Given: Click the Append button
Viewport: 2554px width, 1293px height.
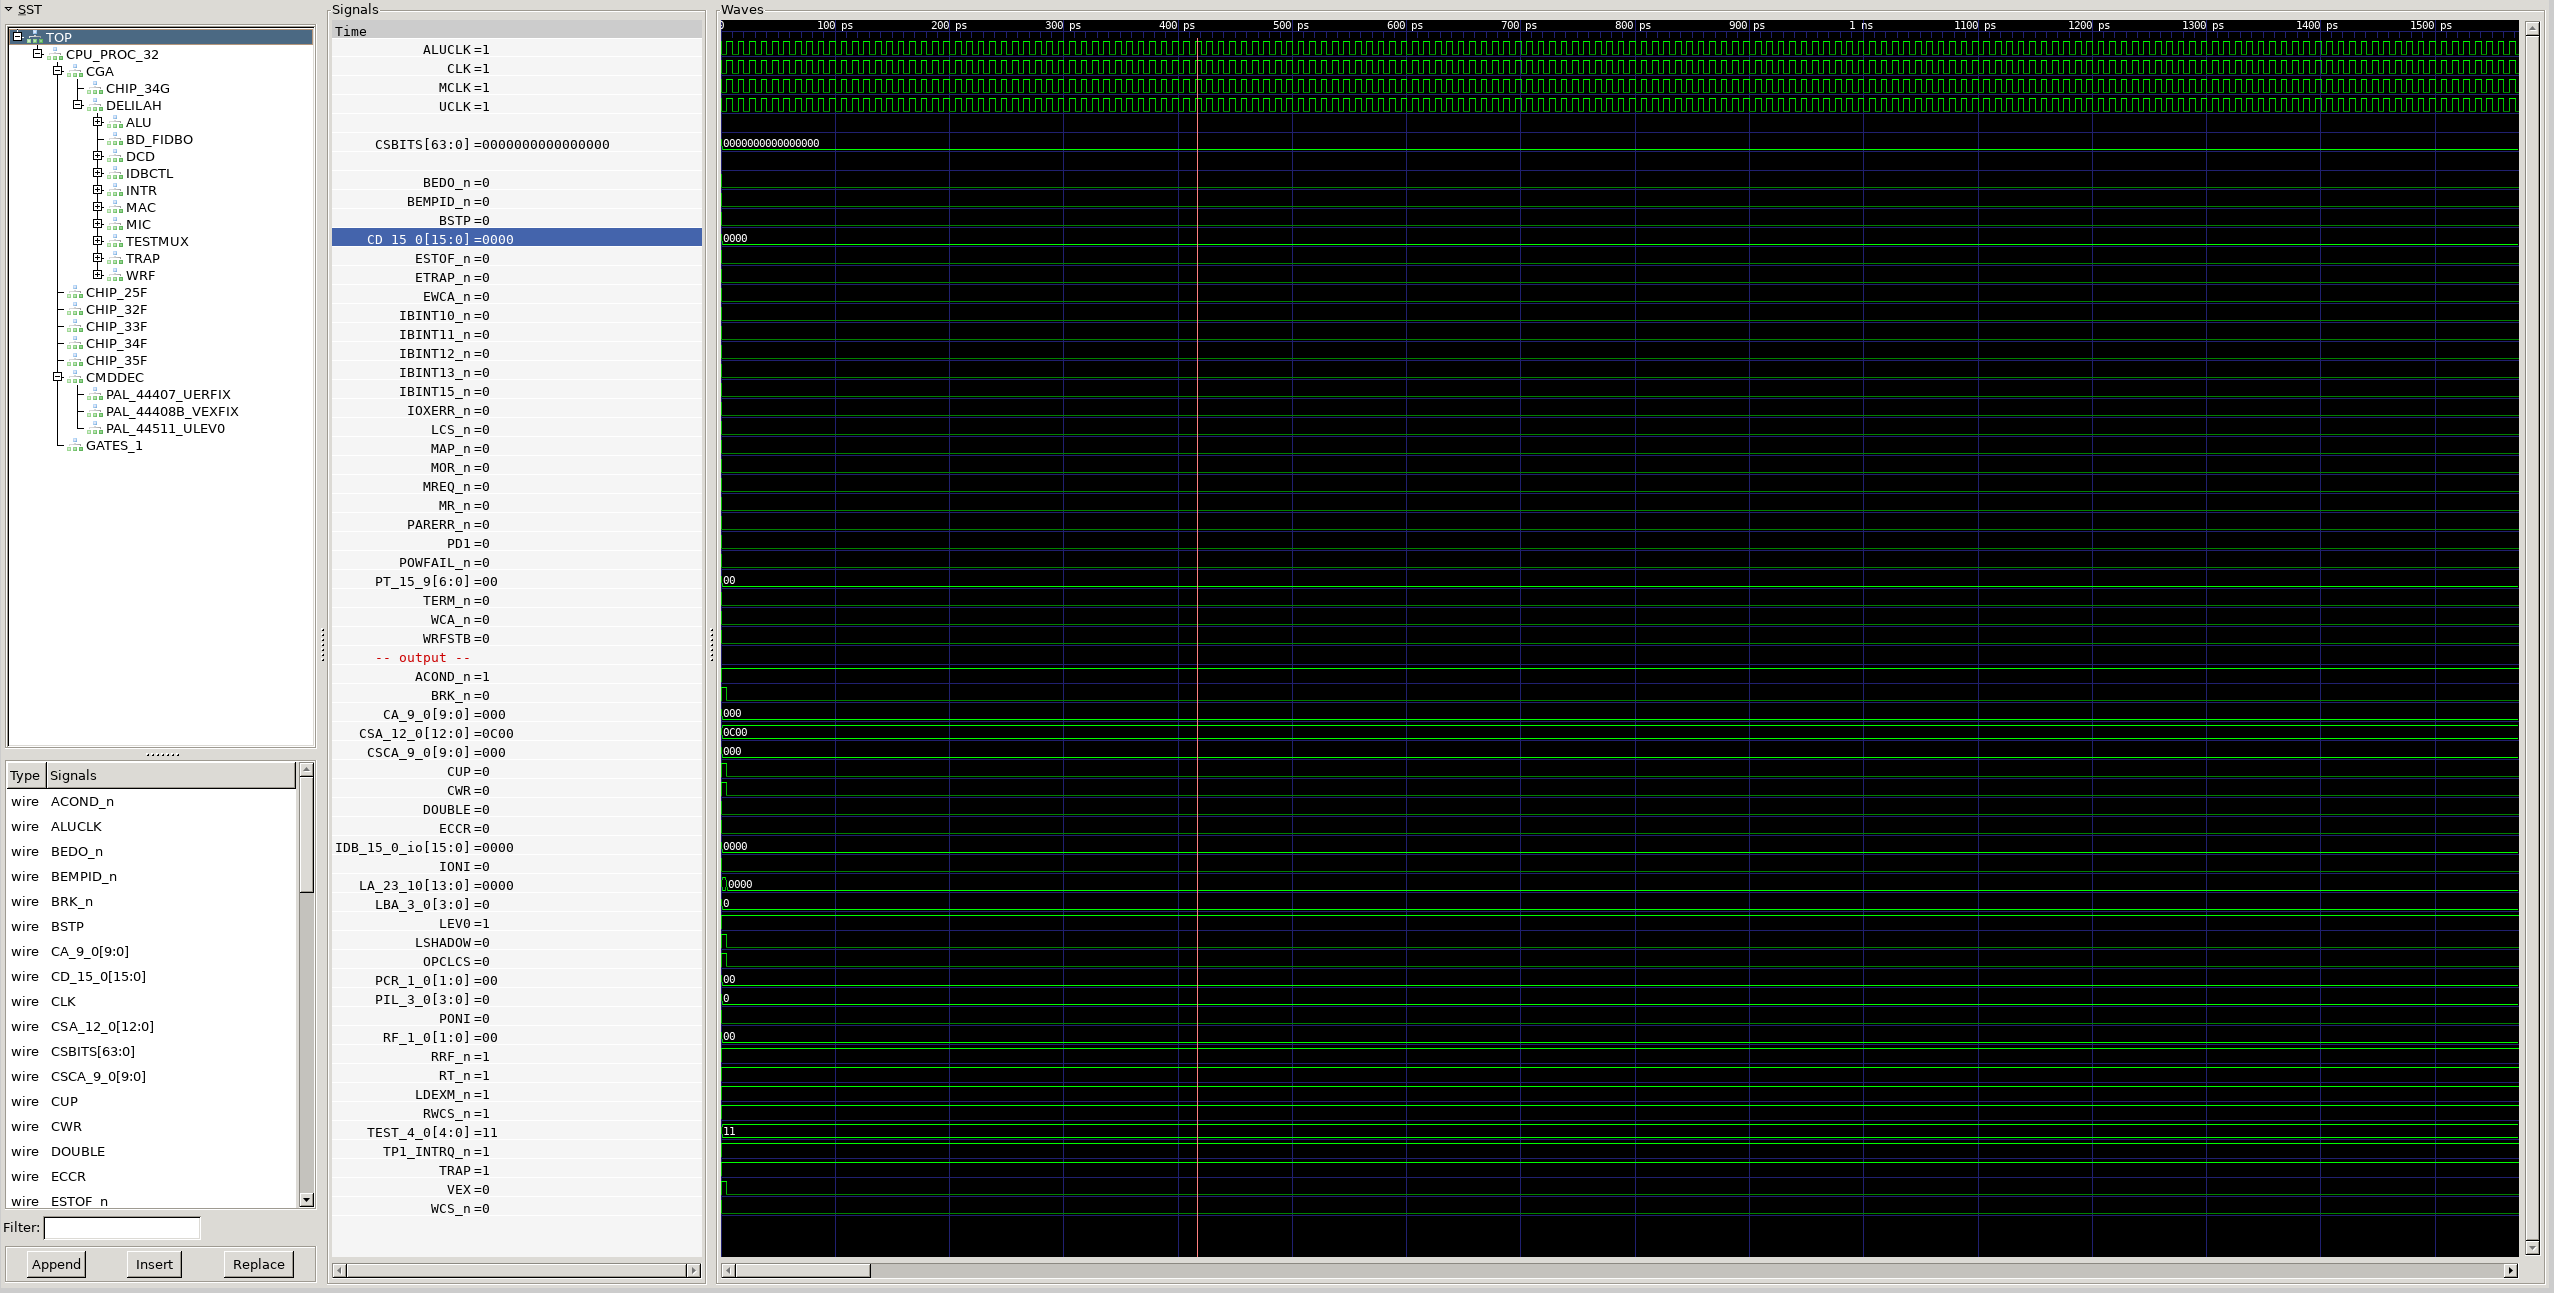Looking at the screenshot, I should [x=56, y=1264].
